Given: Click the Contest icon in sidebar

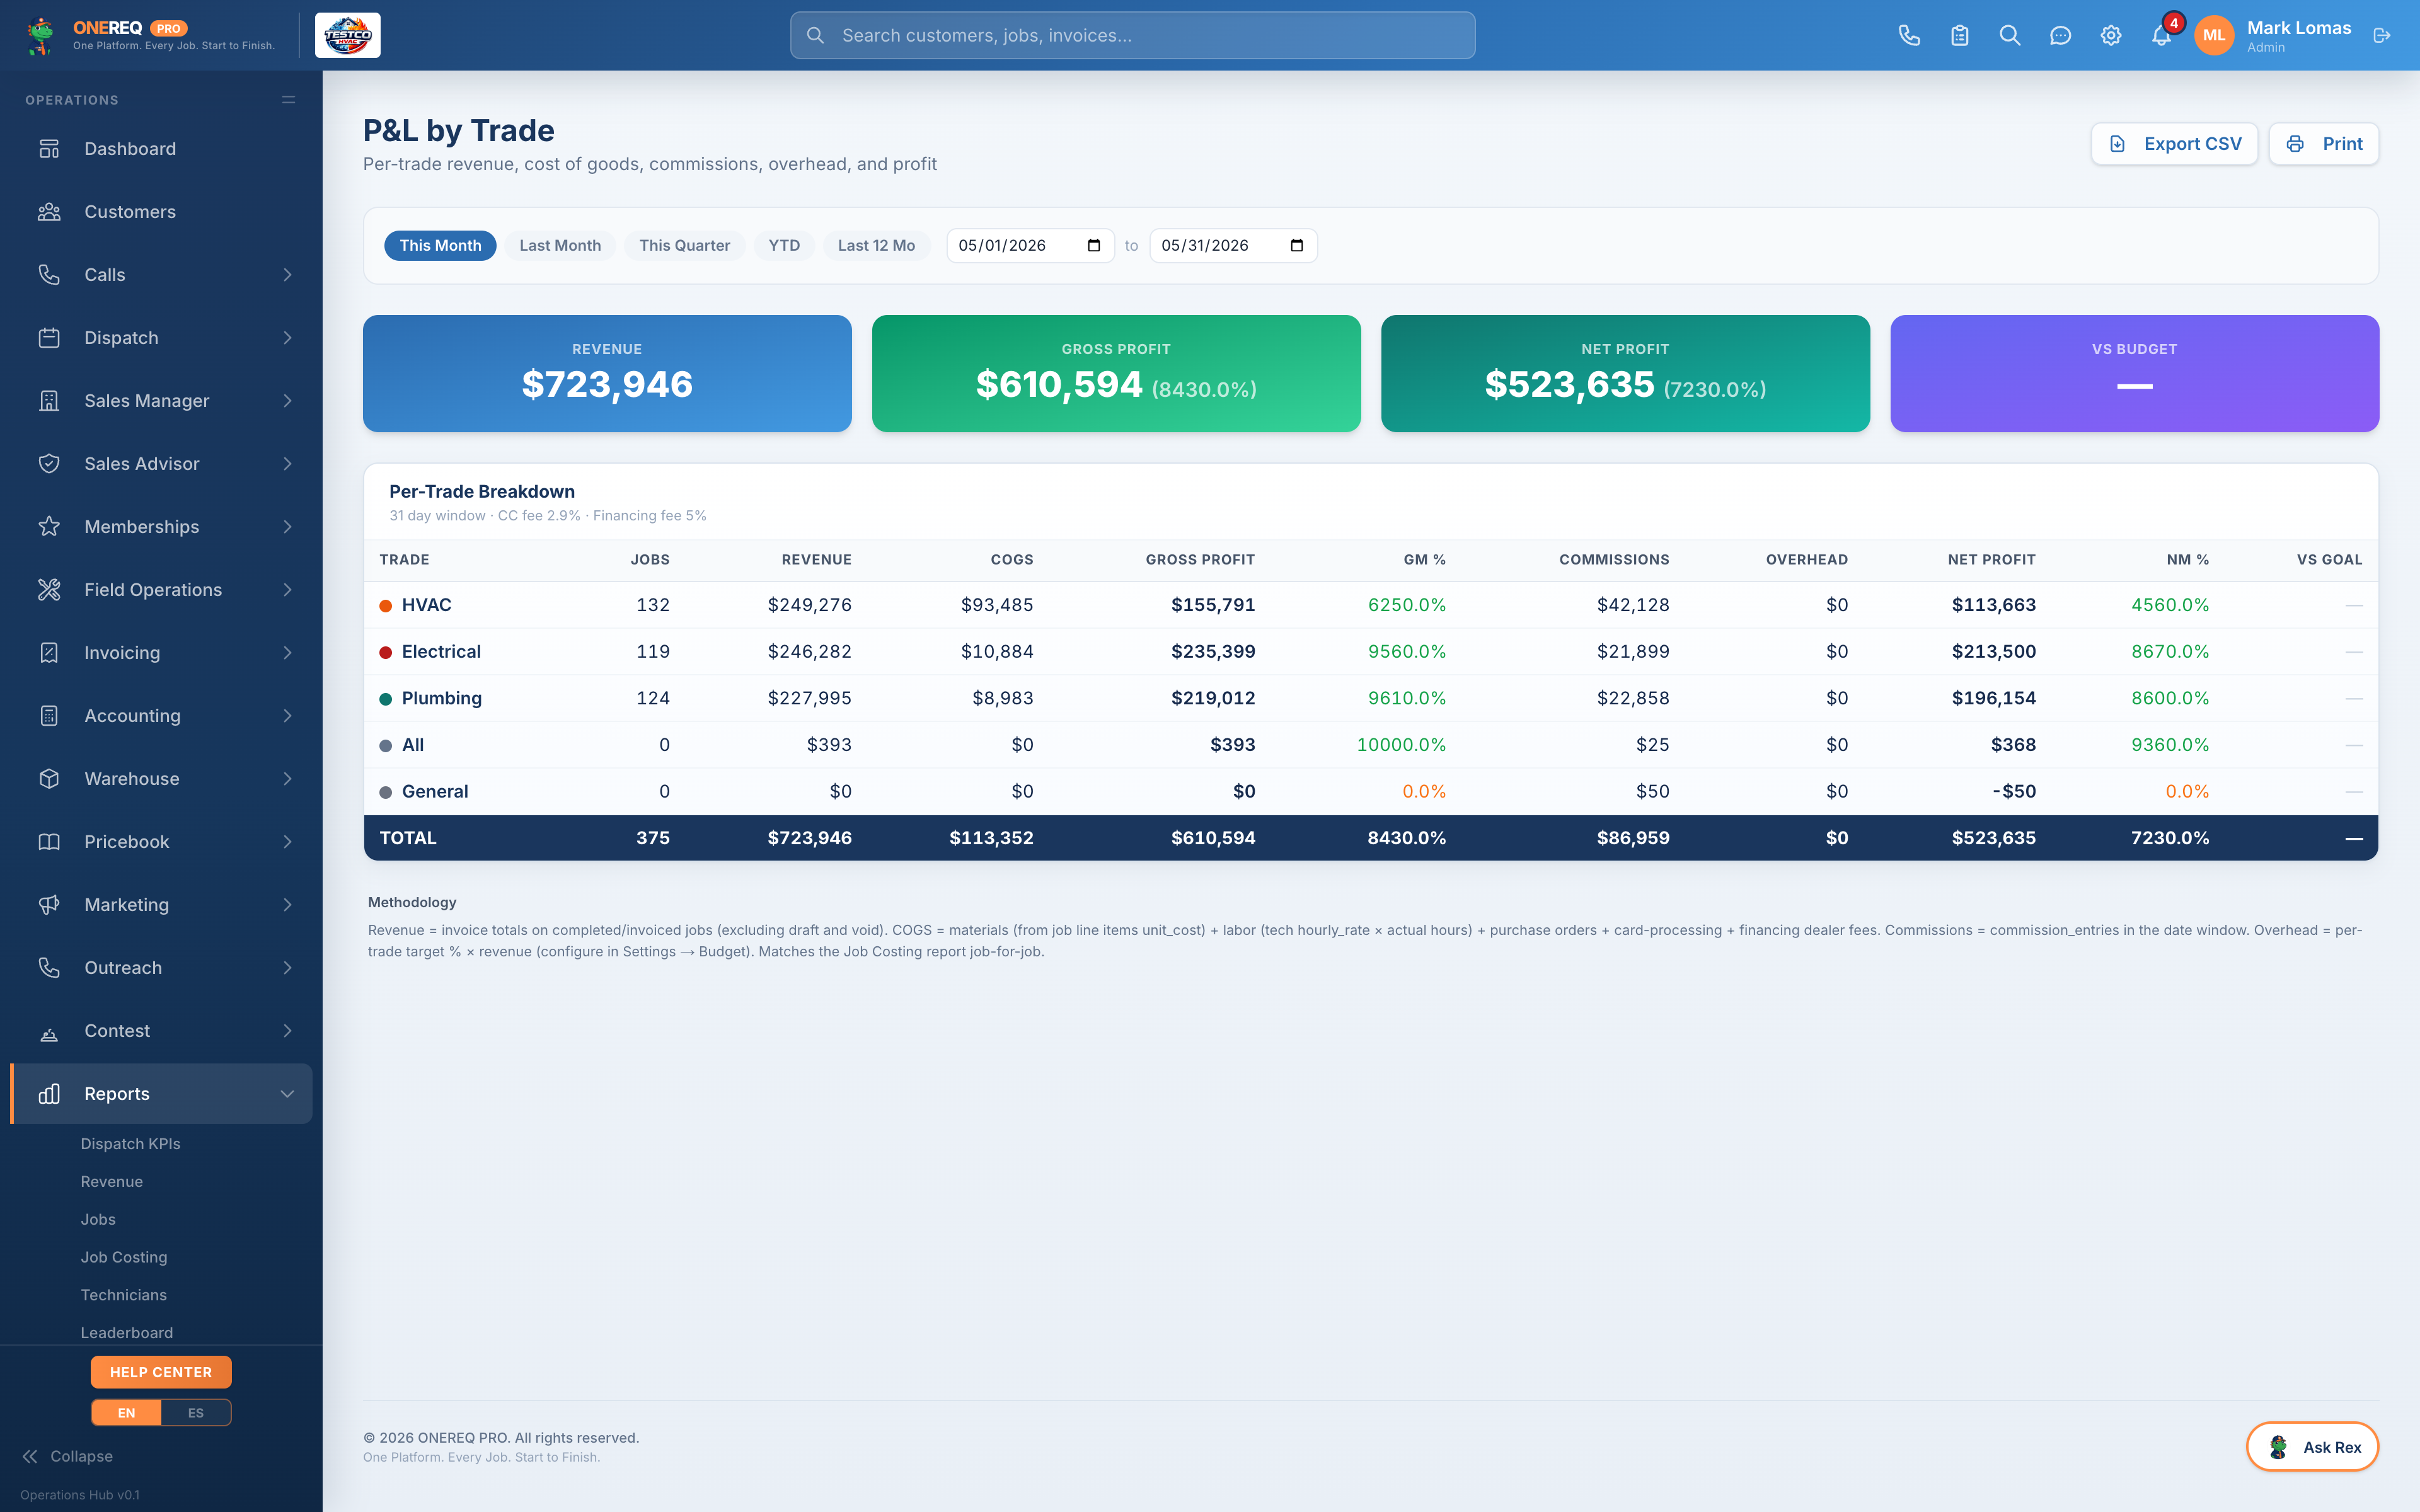Looking at the screenshot, I should click(49, 1034).
